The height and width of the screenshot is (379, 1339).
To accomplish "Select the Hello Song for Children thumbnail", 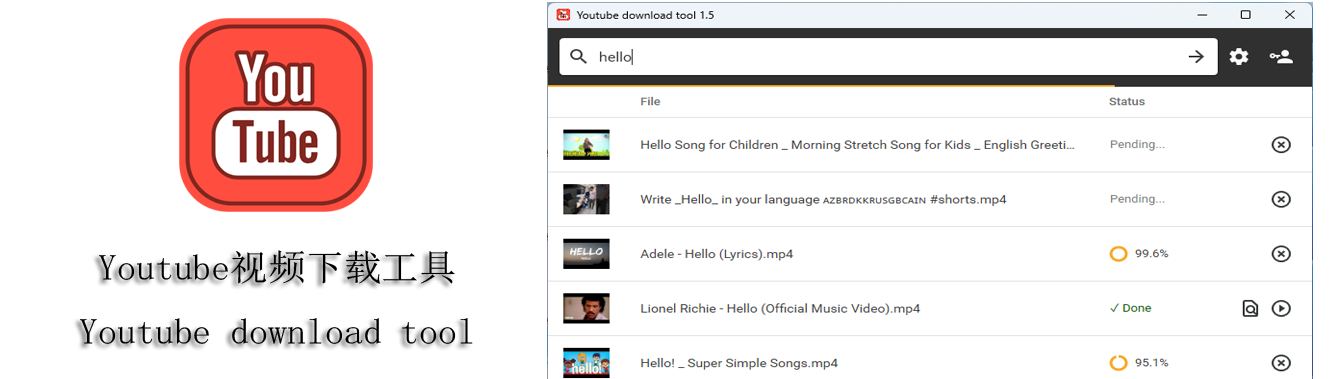I will coord(586,145).
